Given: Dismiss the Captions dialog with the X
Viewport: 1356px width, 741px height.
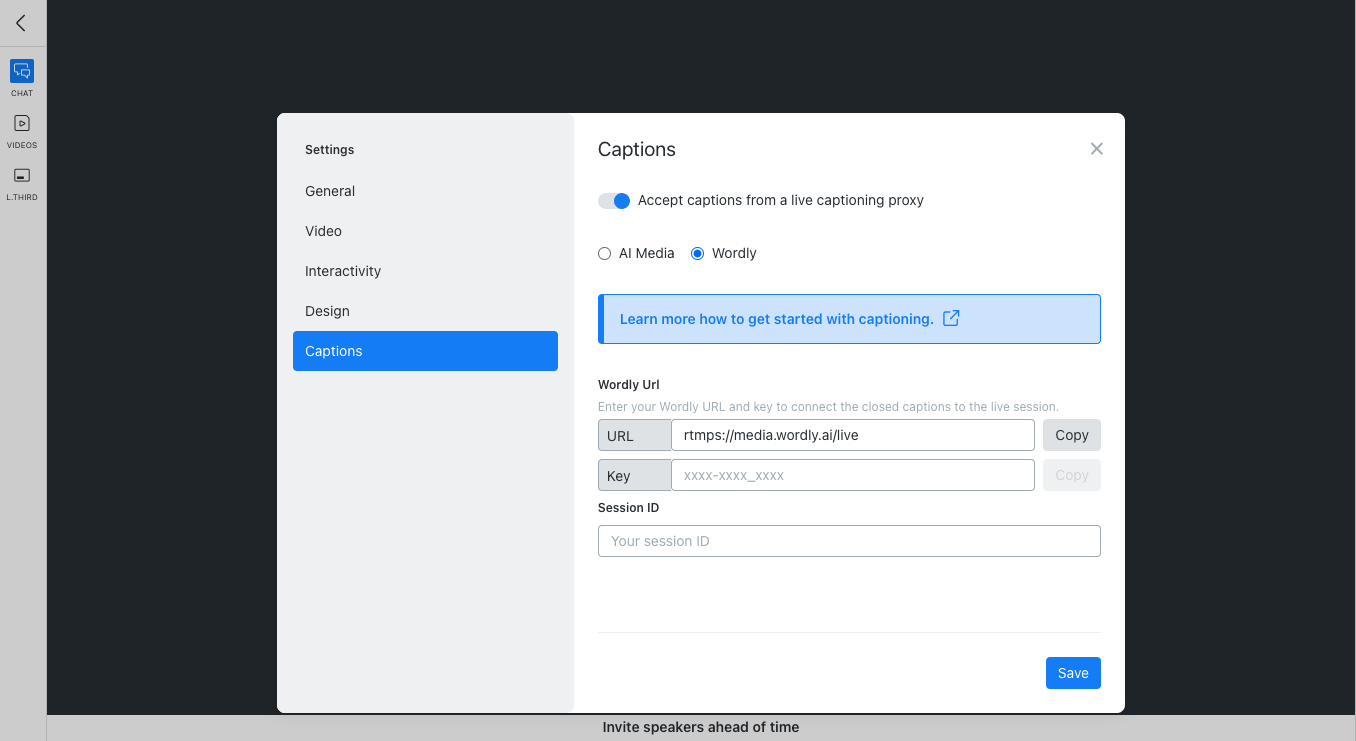Looking at the screenshot, I should [x=1096, y=148].
